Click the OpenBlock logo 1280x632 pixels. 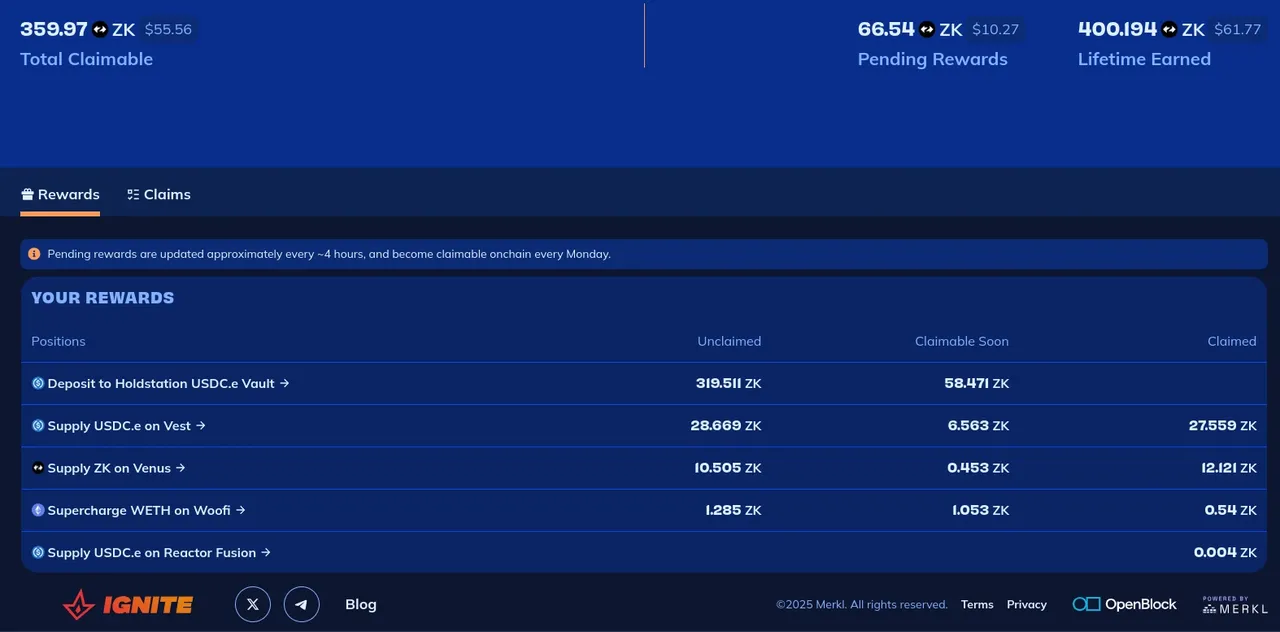point(1125,604)
